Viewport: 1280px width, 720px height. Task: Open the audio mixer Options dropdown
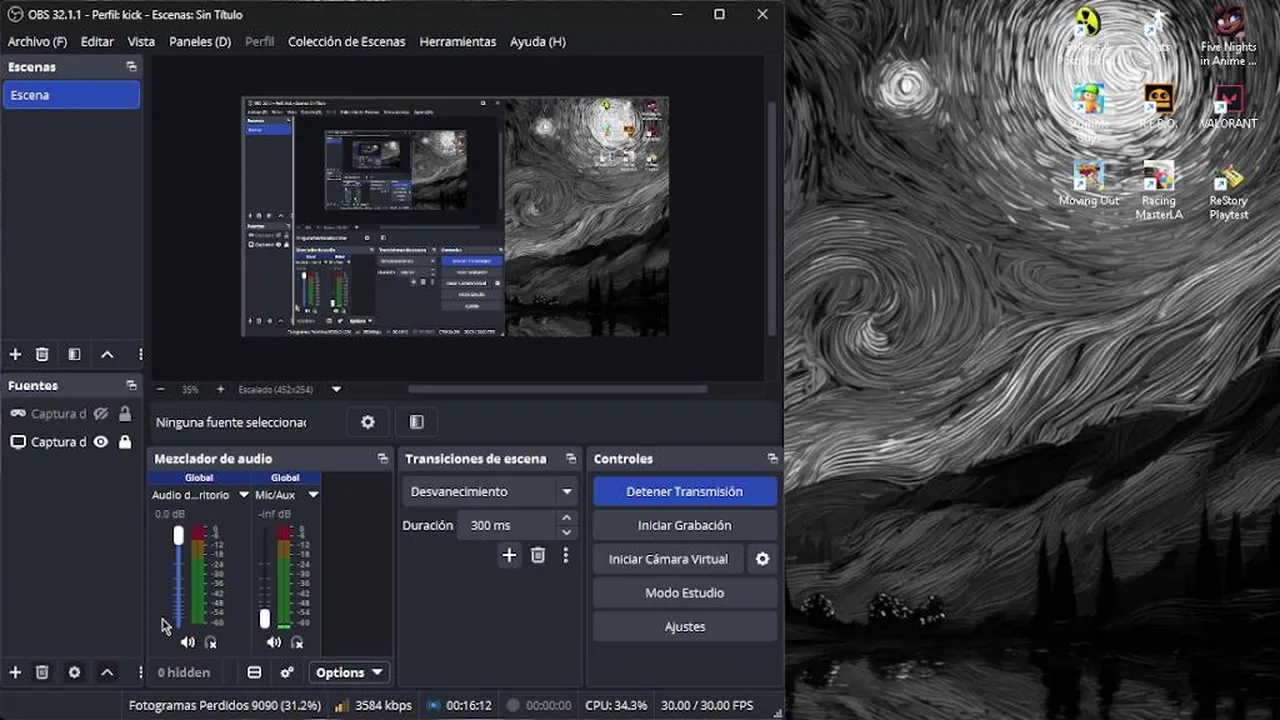(349, 672)
